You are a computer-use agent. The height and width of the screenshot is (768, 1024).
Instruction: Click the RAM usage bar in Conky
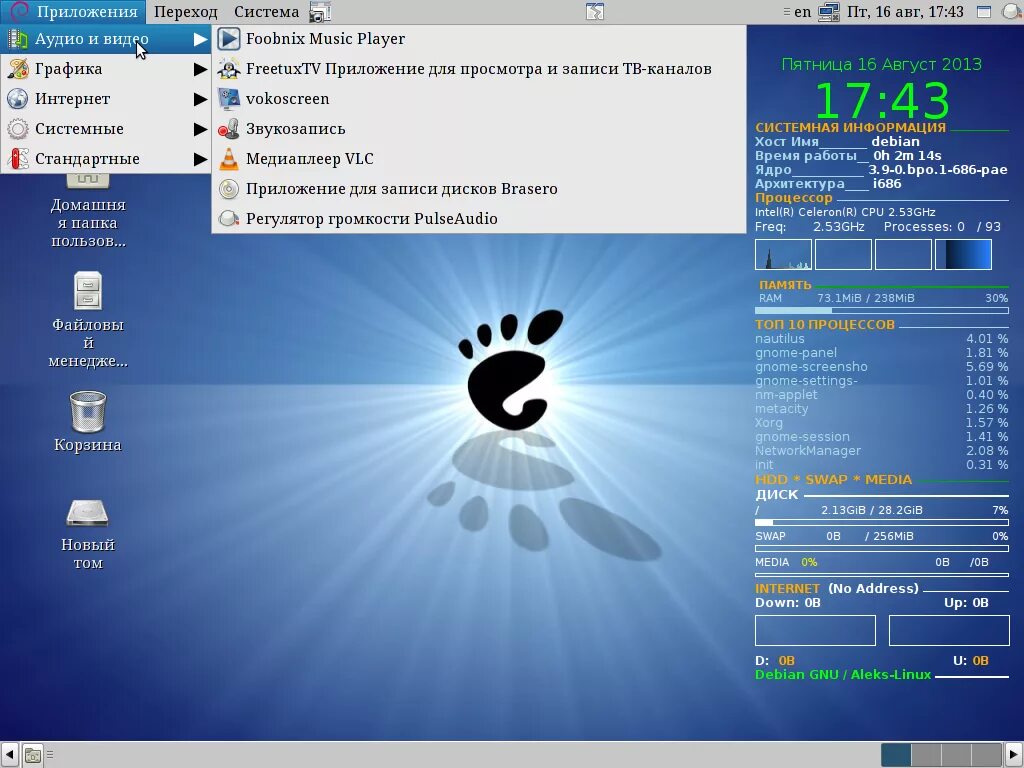coord(882,311)
